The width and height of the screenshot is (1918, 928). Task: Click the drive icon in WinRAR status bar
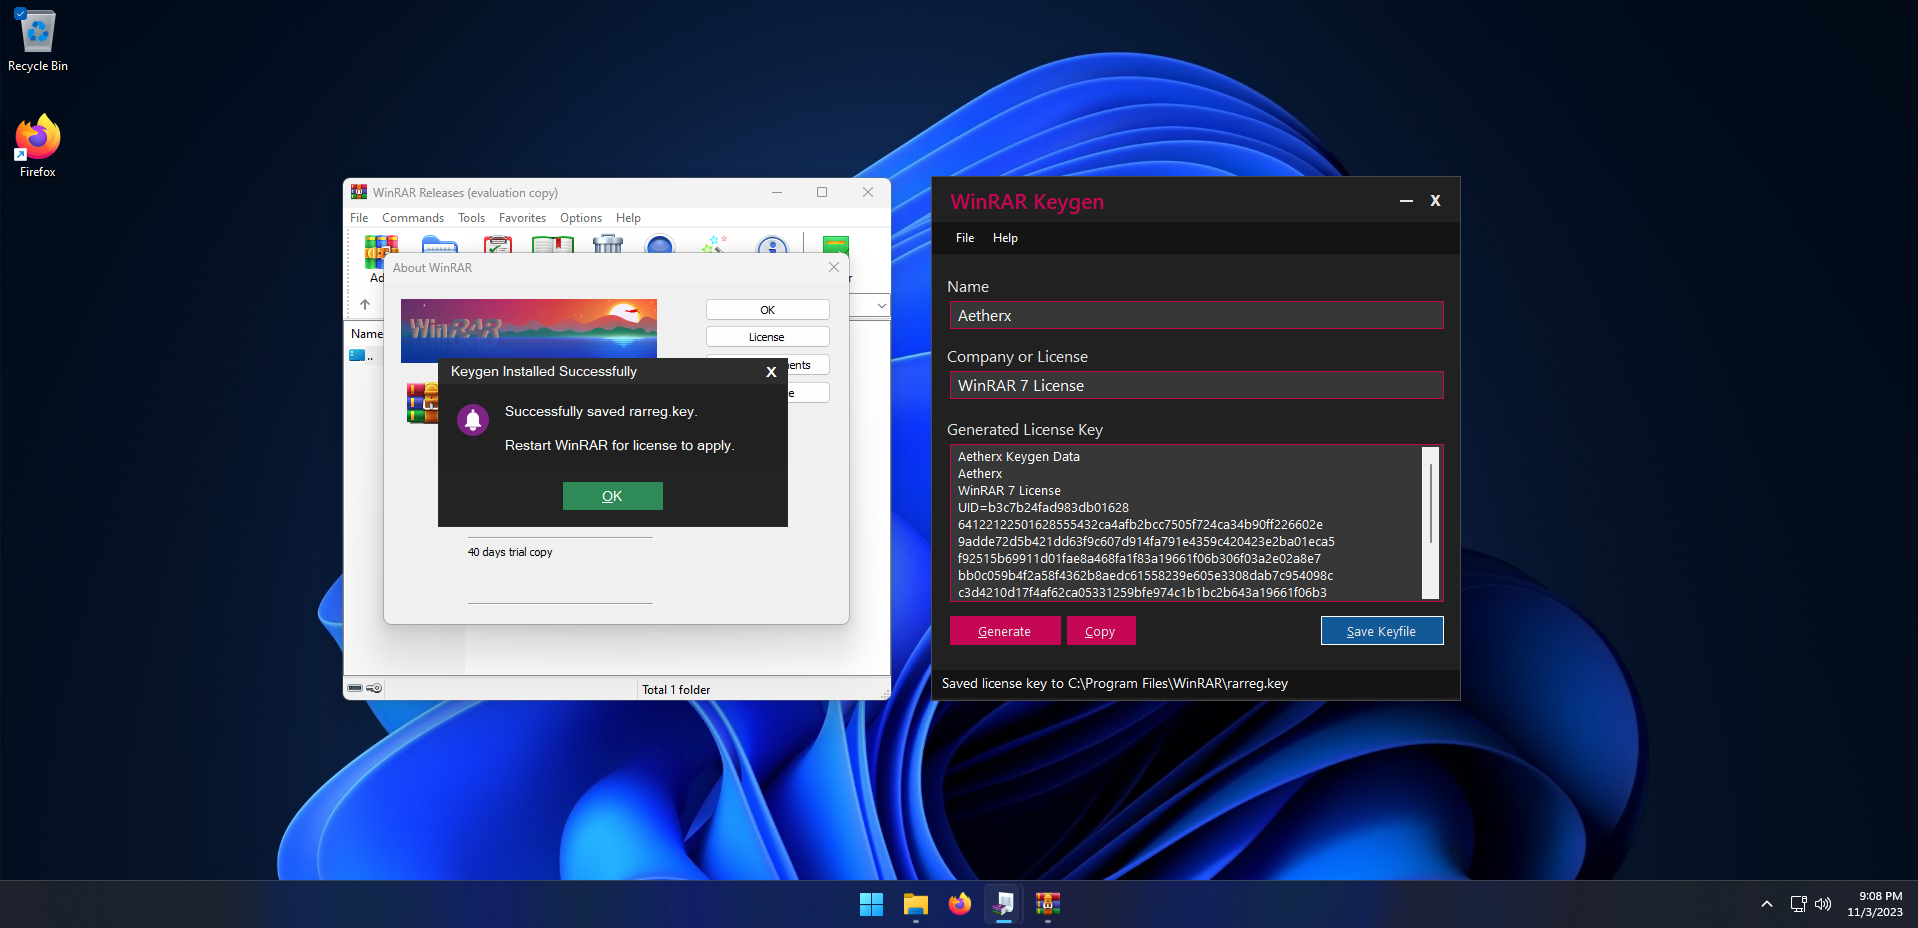click(355, 688)
